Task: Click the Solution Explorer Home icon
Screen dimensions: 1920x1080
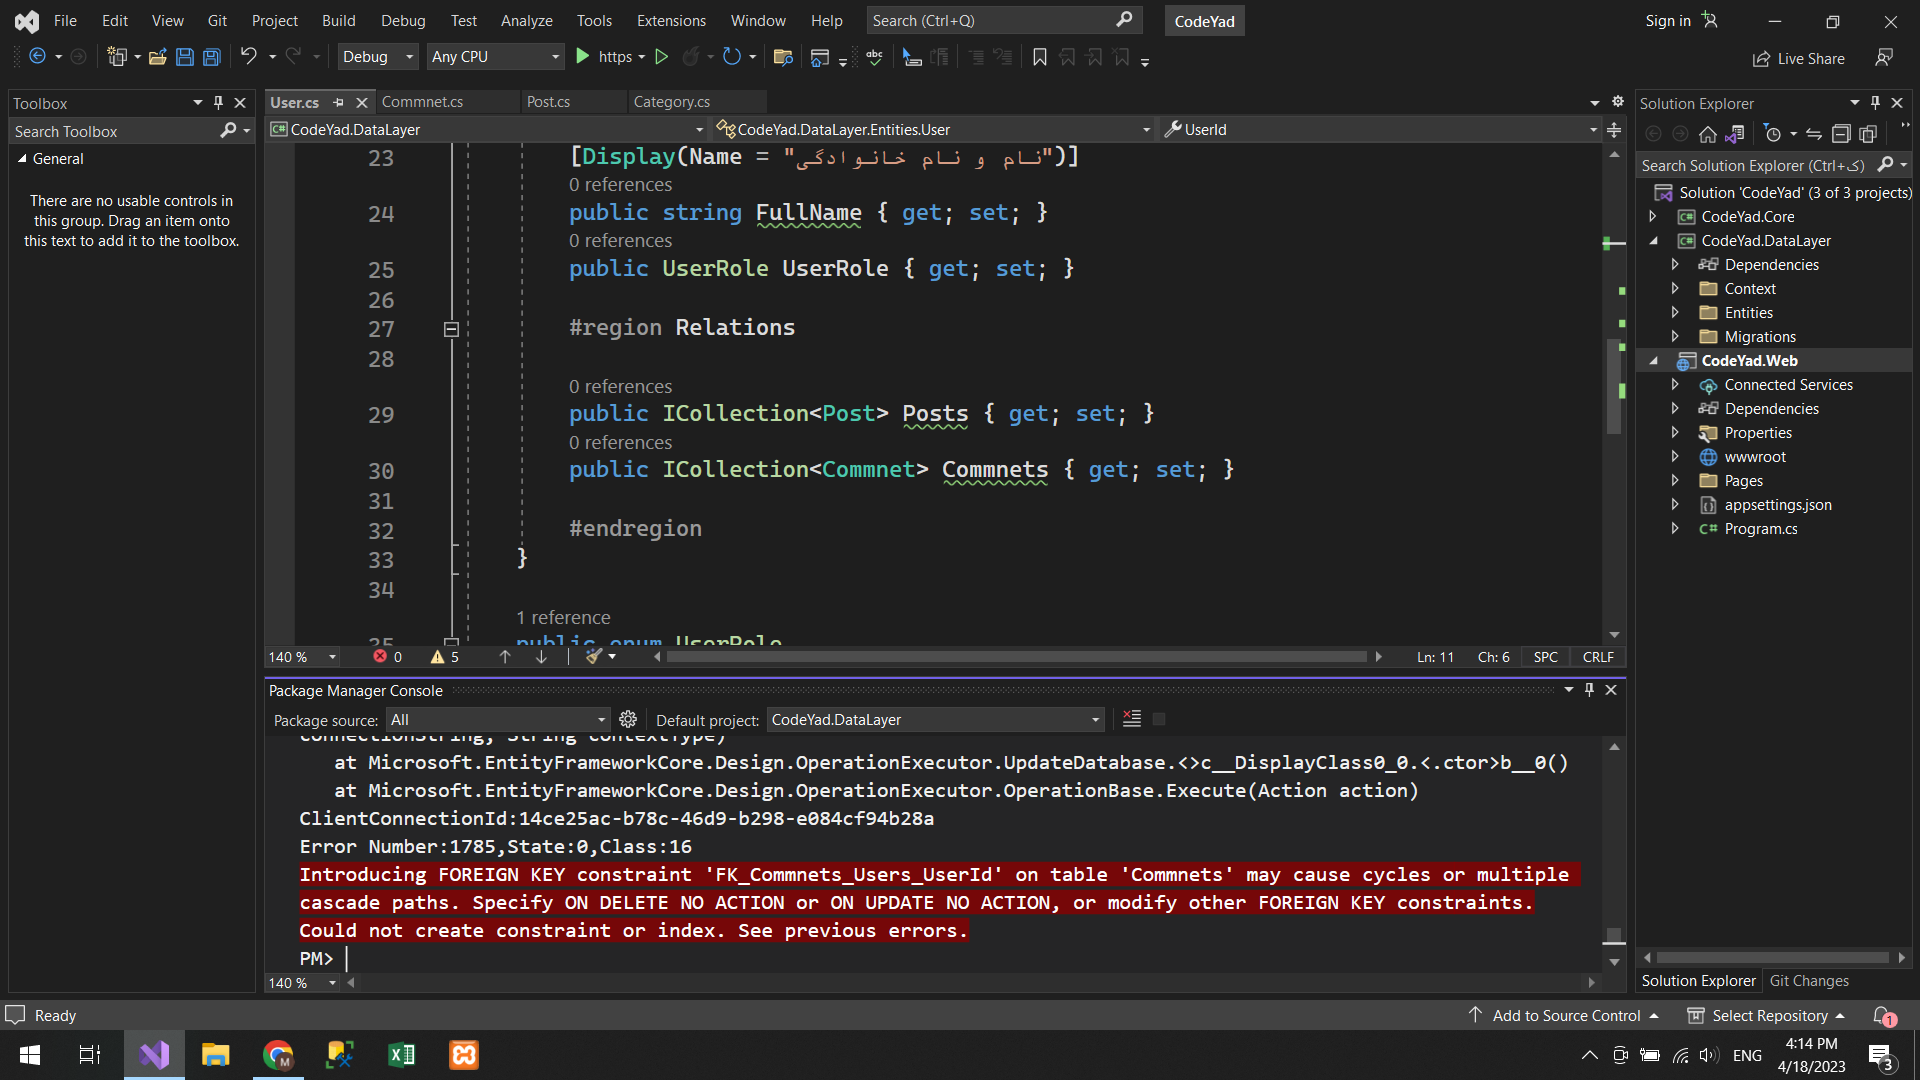Action: tap(1708, 134)
